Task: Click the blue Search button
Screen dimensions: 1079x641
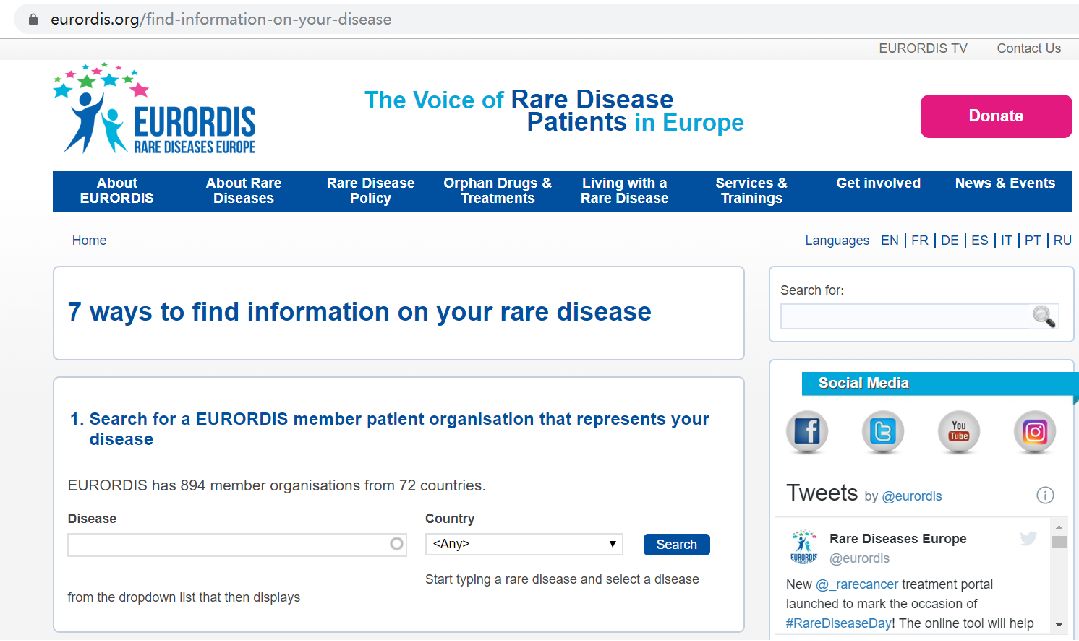Action: pyautogui.click(x=676, y=544)
